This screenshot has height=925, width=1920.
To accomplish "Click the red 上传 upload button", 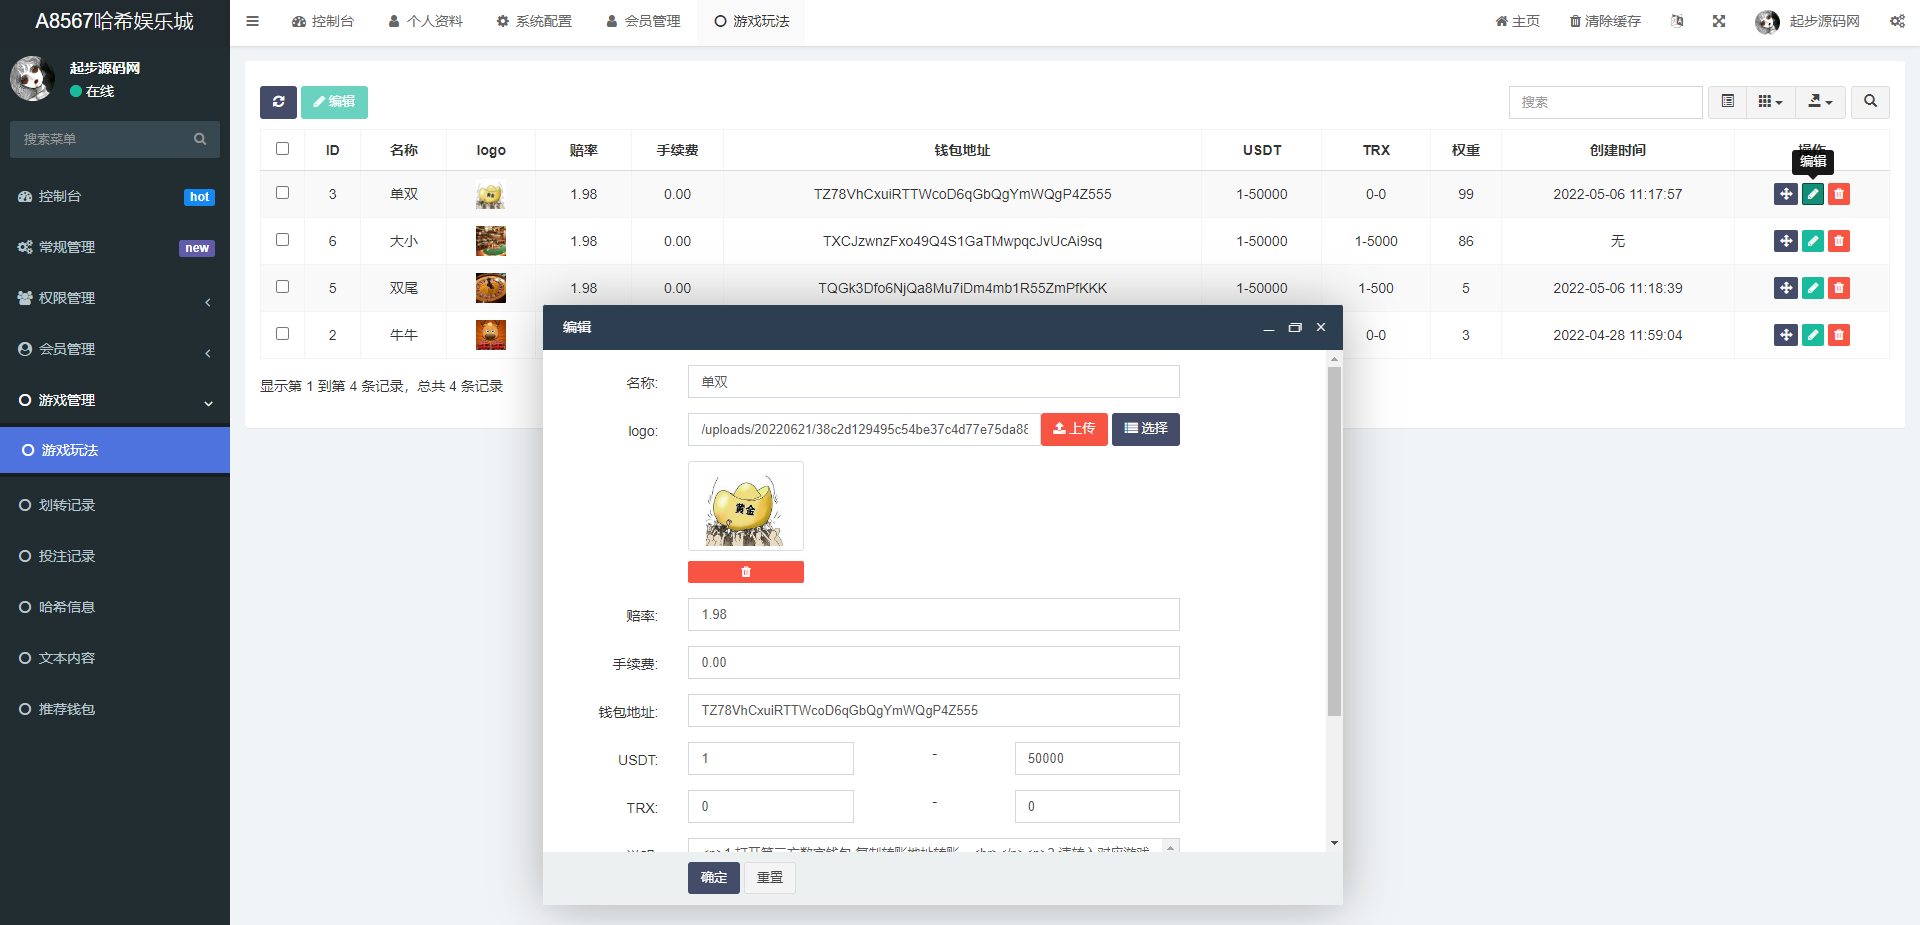I will tap(1074, 429).
